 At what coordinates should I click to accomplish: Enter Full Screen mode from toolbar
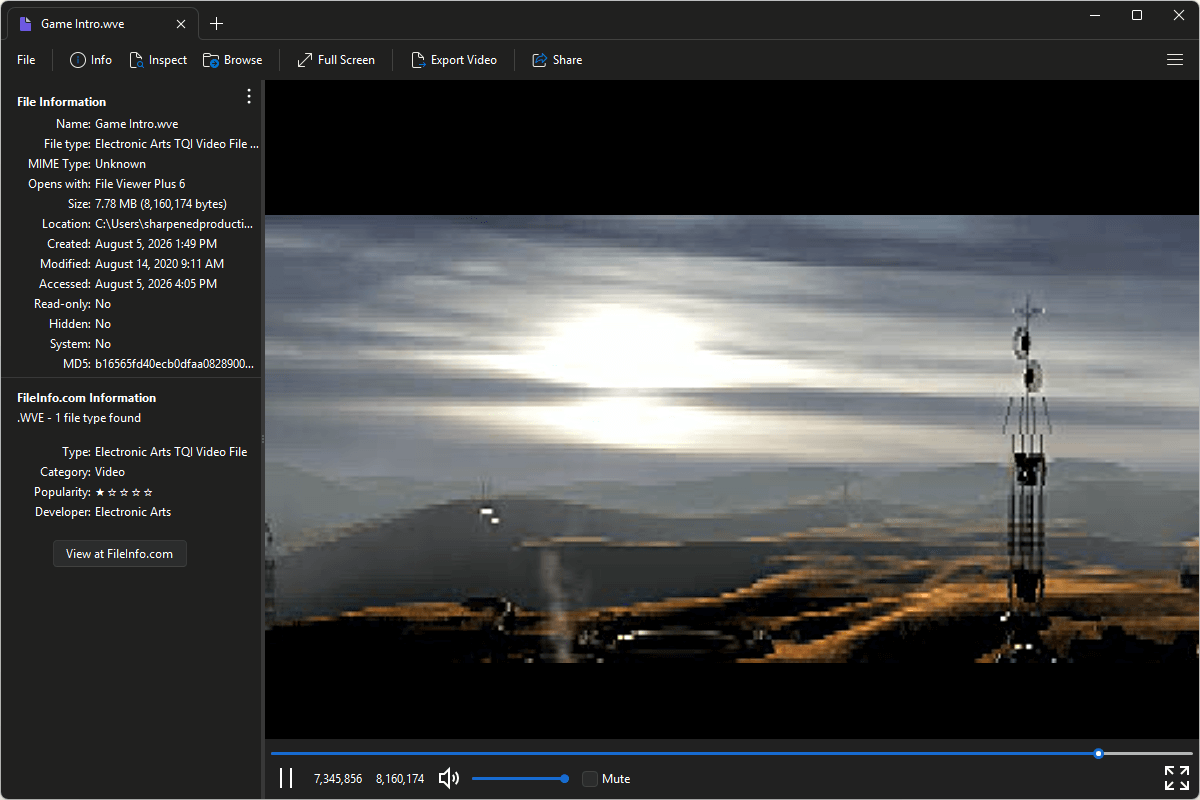[x=336, y=60]
